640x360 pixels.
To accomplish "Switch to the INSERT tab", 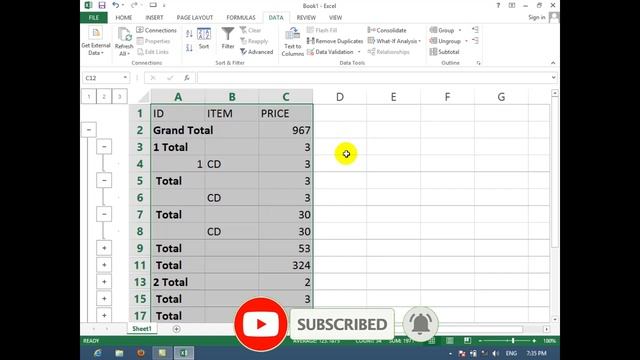I will pyautogui.click(x=154, y=18).
